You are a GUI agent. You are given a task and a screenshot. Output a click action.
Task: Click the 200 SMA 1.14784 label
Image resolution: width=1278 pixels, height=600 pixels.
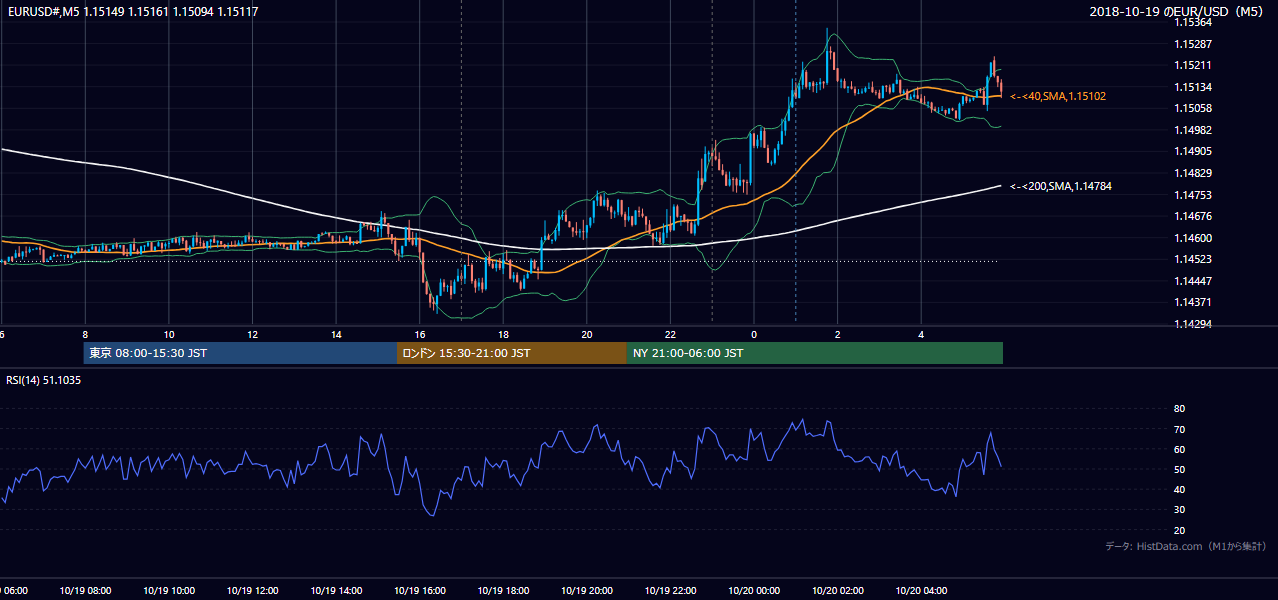coord(1060,186)
